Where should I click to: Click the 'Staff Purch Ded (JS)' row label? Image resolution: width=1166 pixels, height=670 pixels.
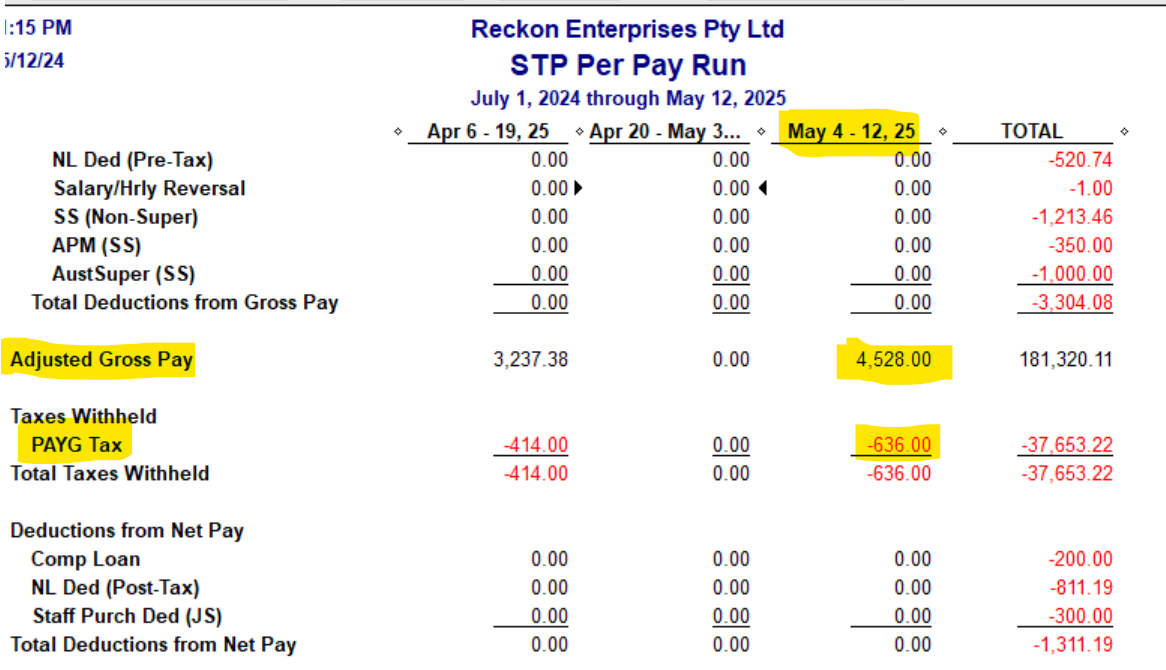click(x=127, y=616)
